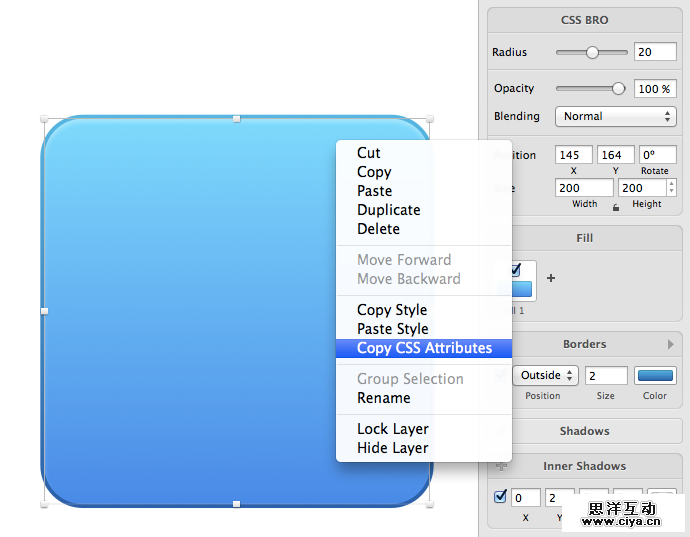Click the Height field

click(642, 188)
